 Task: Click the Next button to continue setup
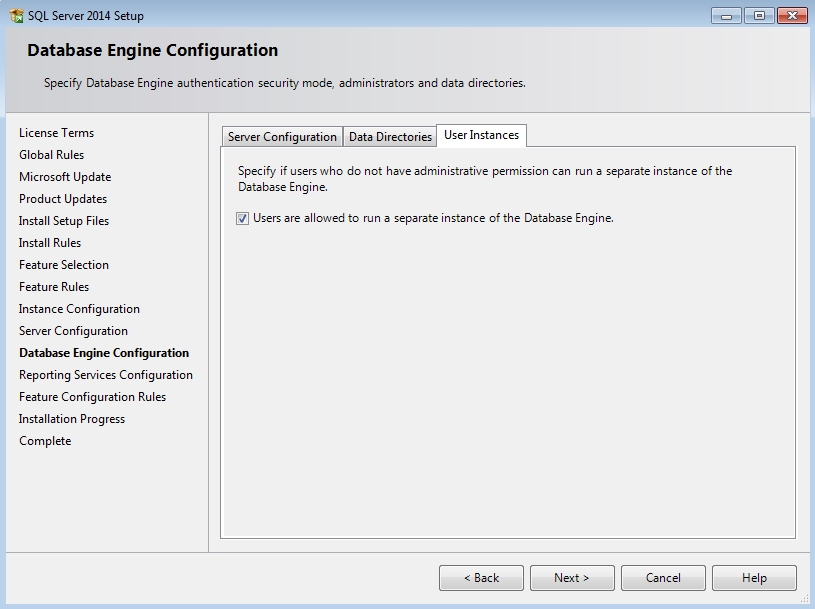tap(572, 577)
